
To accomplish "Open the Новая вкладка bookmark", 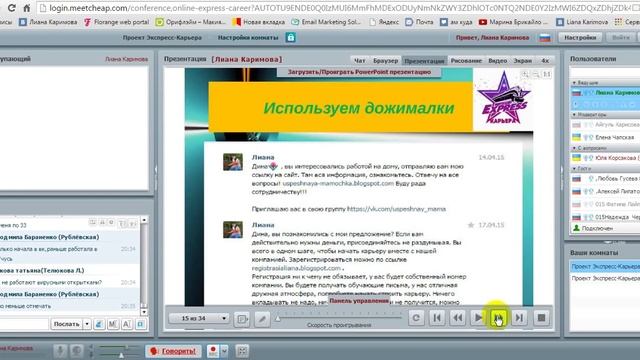I will click(x=258, y=22).
